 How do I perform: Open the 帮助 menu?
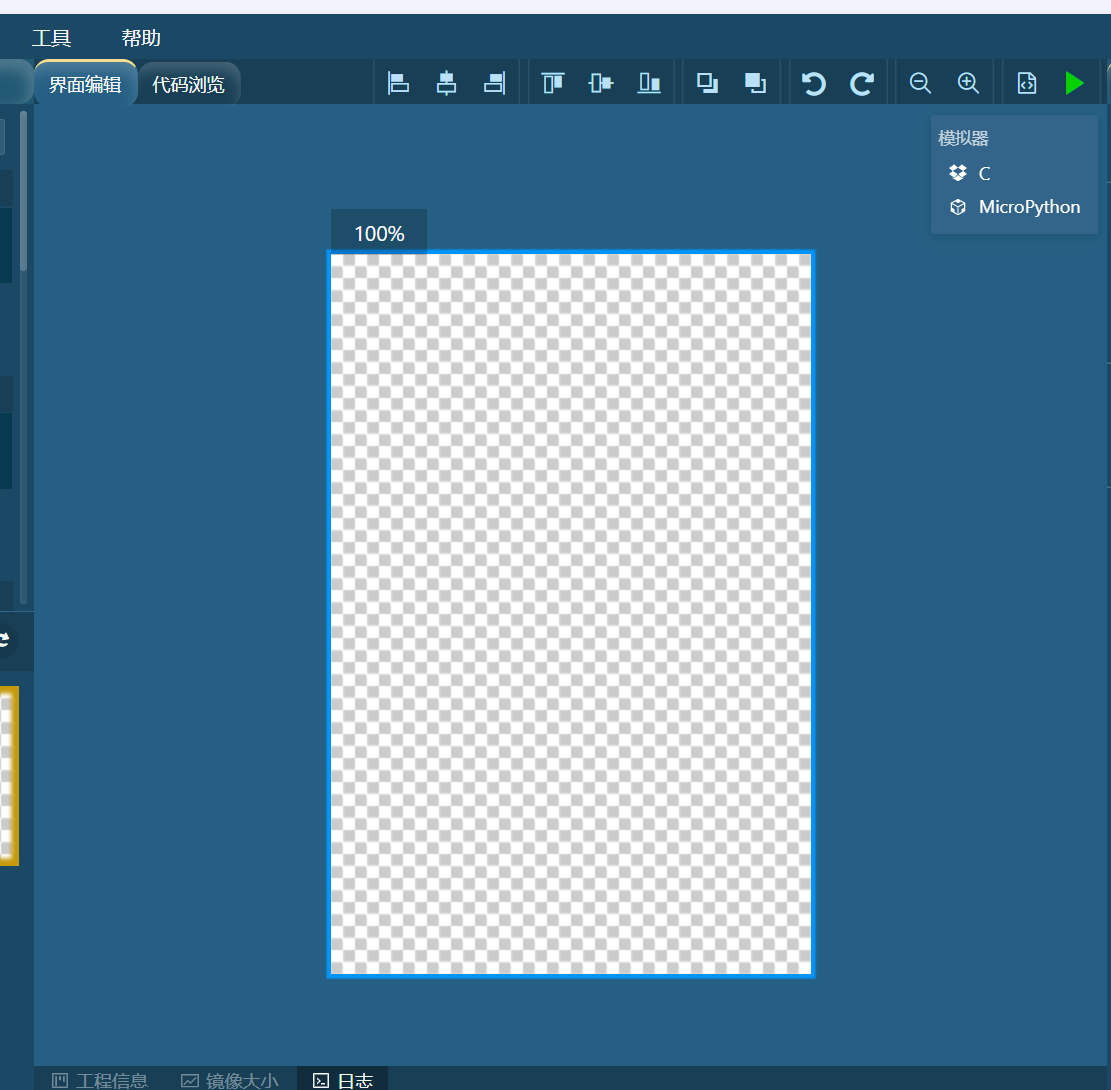click(x=141, y=38)
